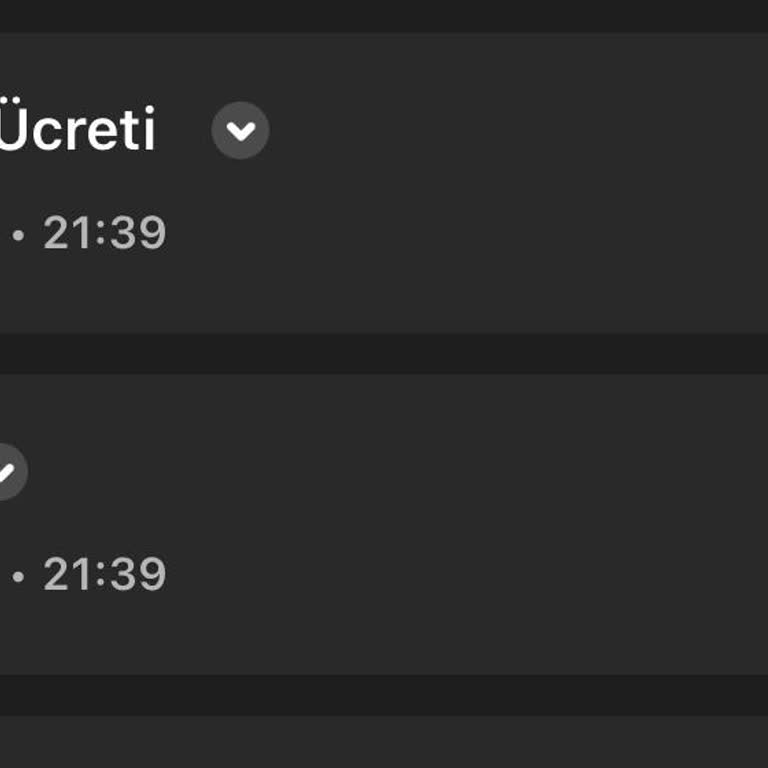This screenshot has width=768, height=768.
Task: Click the 21:39 timestamp under Ücreti
Action: pos(104,234)
